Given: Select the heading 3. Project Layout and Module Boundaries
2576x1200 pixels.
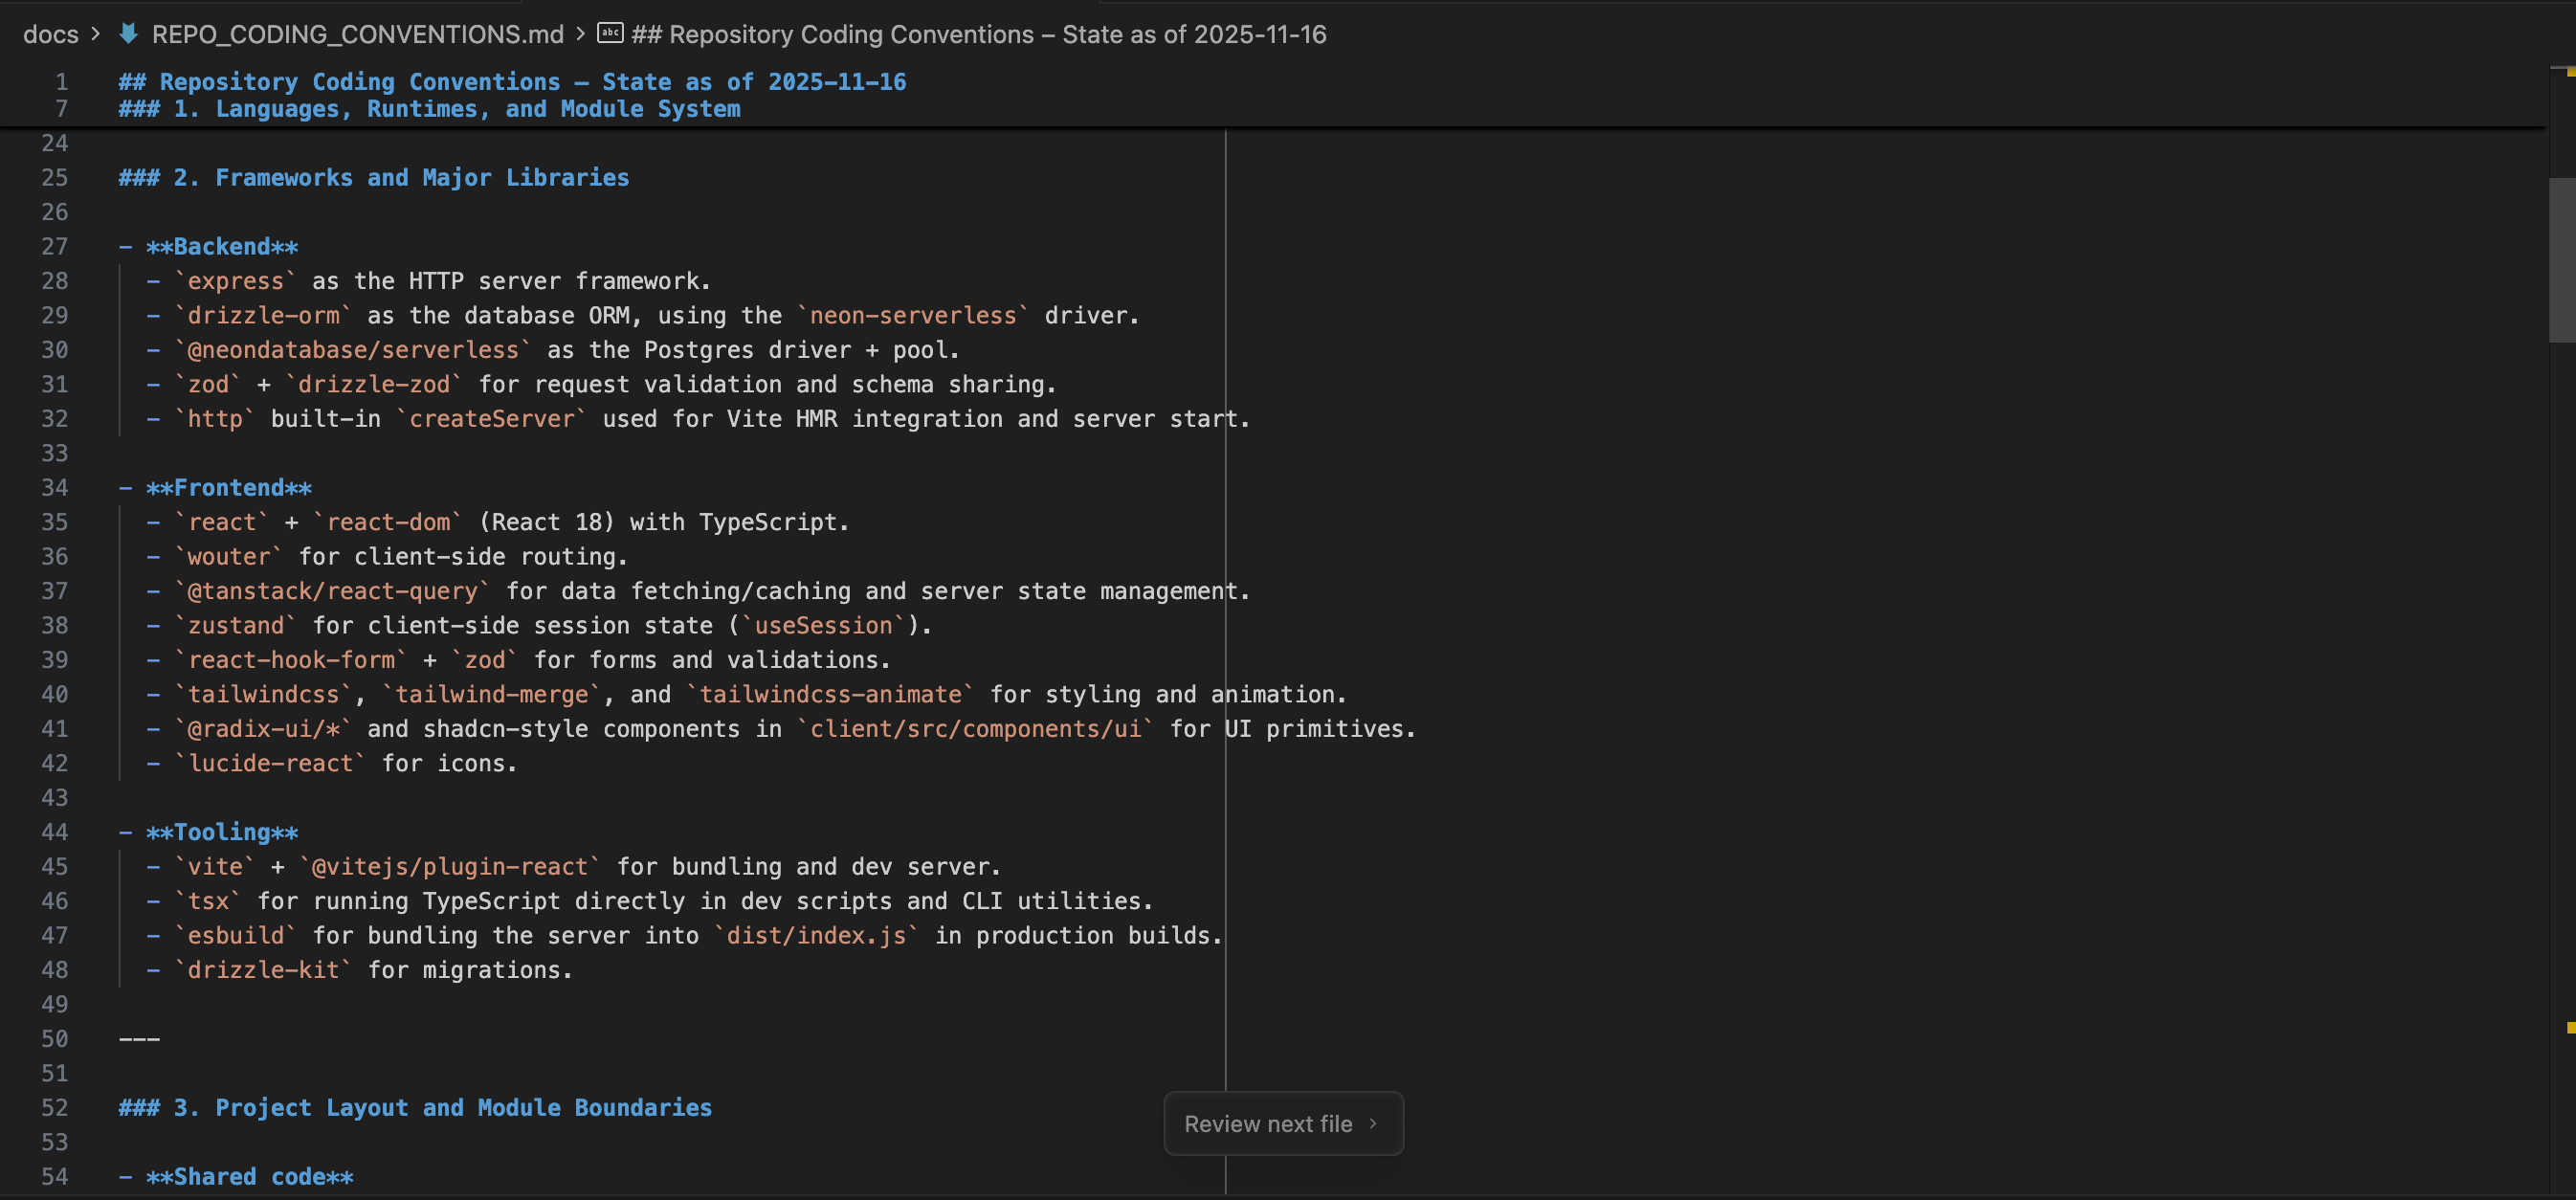Looking at the screenshot, I should click(x=414, y=1107).
